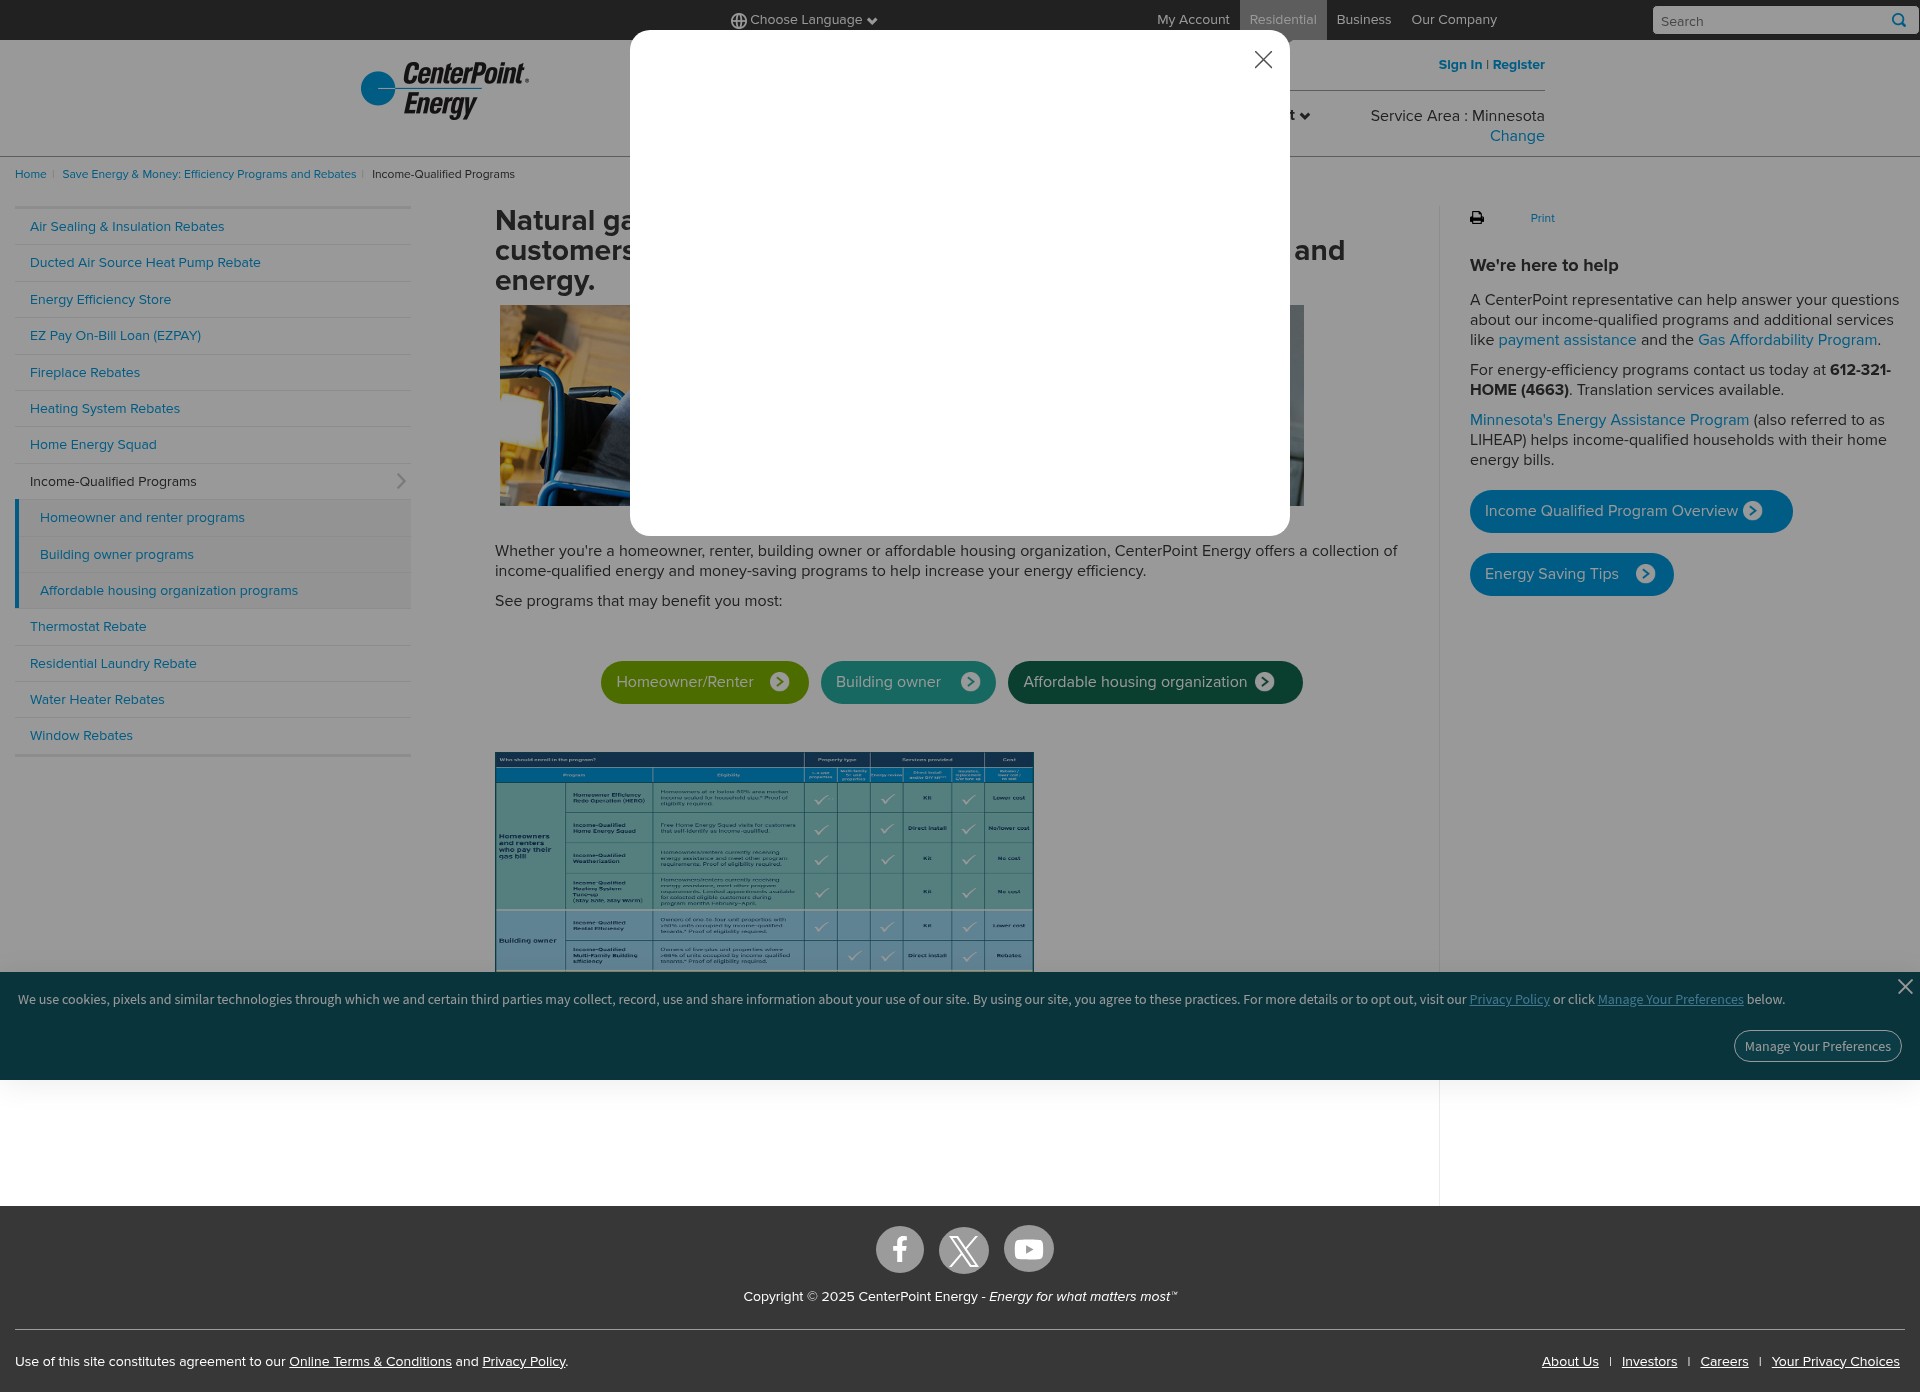1920x1392 pixels.
Task: Click the search magnifier icon
Action: click(1898, 20)
